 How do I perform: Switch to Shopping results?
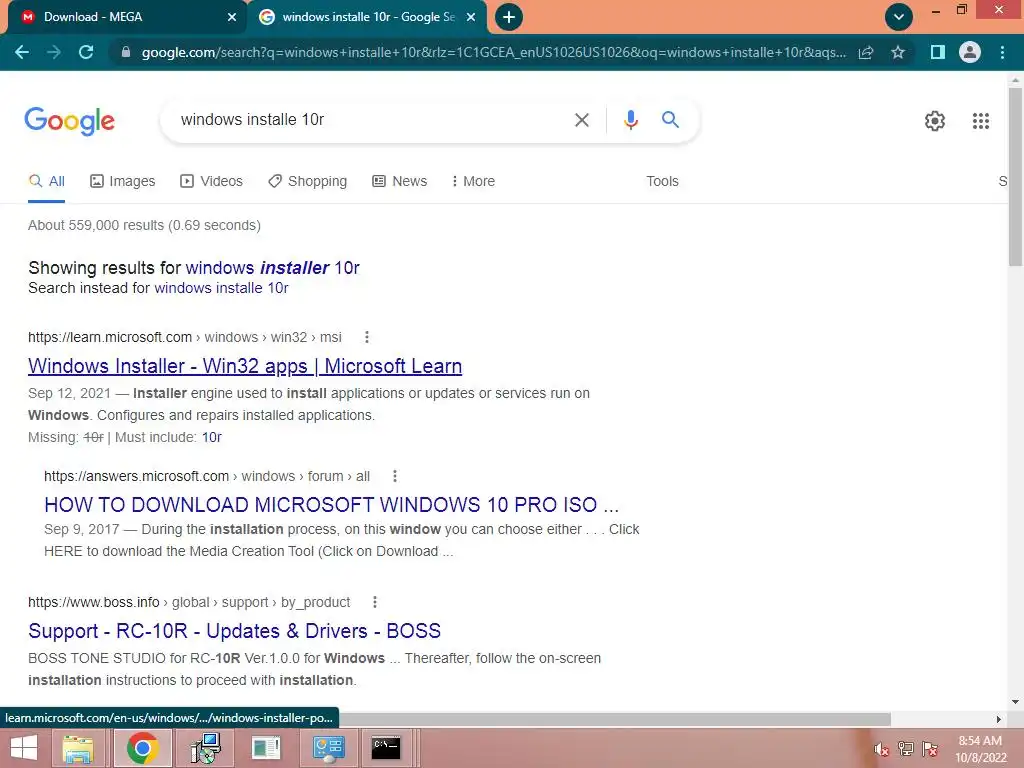tap(308, 181)
